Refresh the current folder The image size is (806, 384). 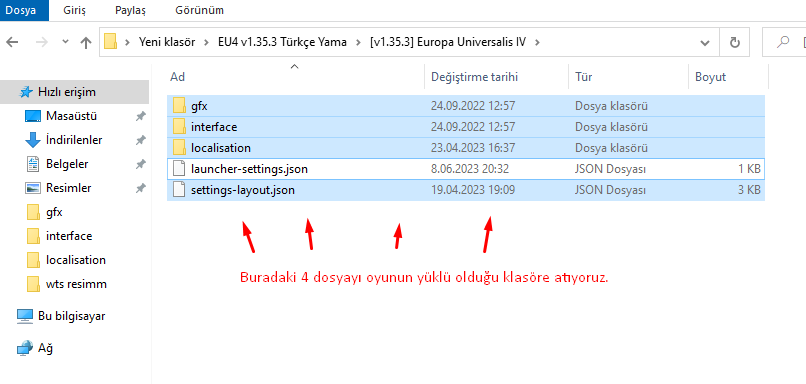point(735,42)
